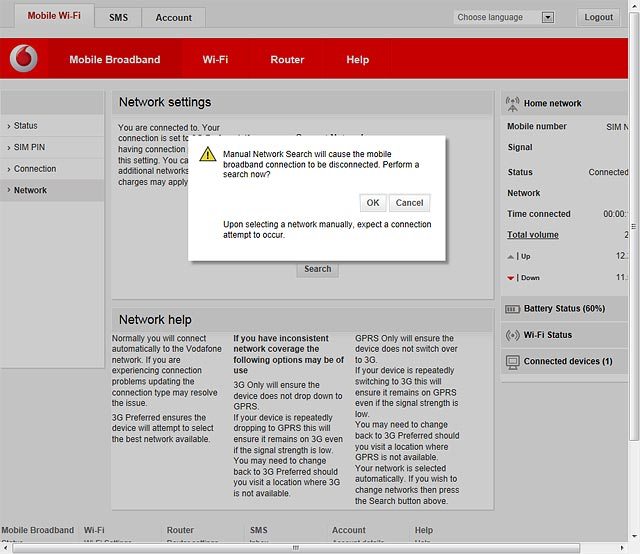
Task: Click the Logout button
Action: pyautogui.click(x=598, y=17)
